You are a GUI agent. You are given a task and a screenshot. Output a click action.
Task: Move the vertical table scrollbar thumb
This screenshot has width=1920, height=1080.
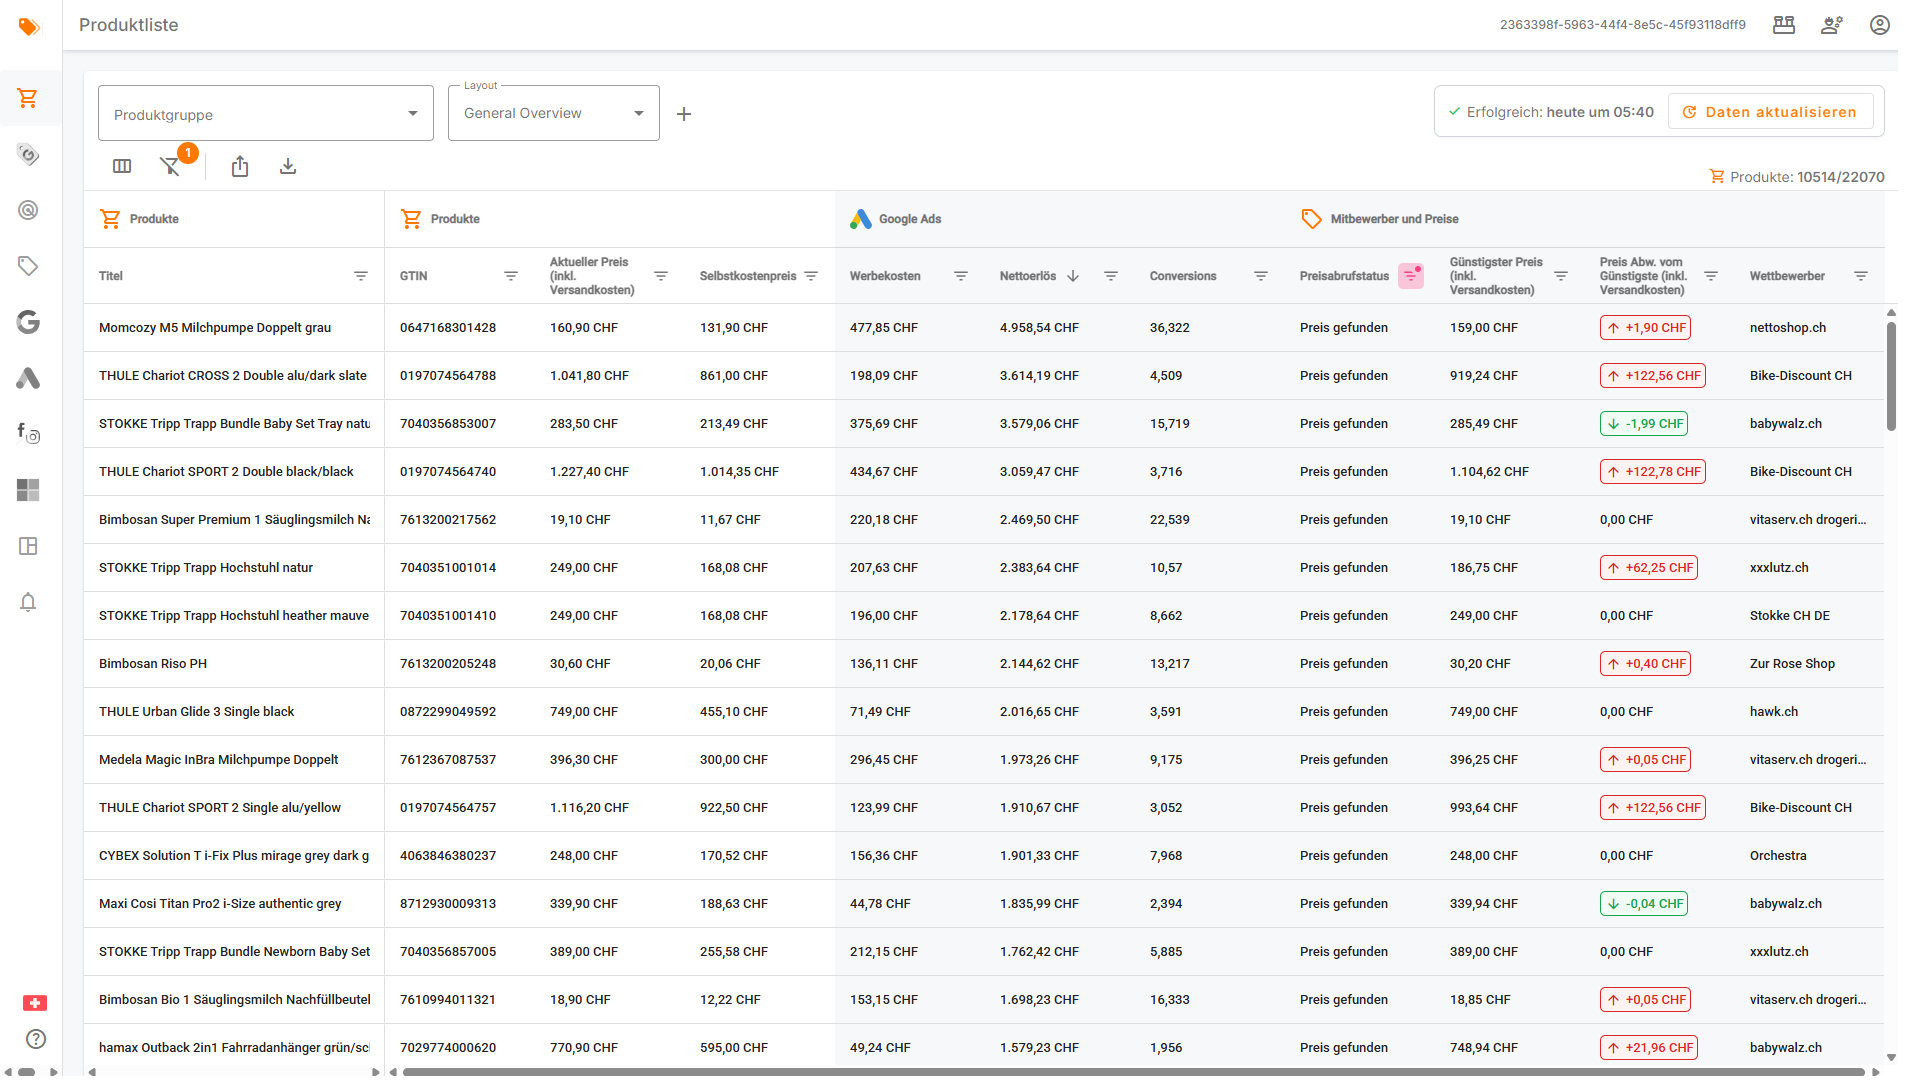coord(1891,376)
